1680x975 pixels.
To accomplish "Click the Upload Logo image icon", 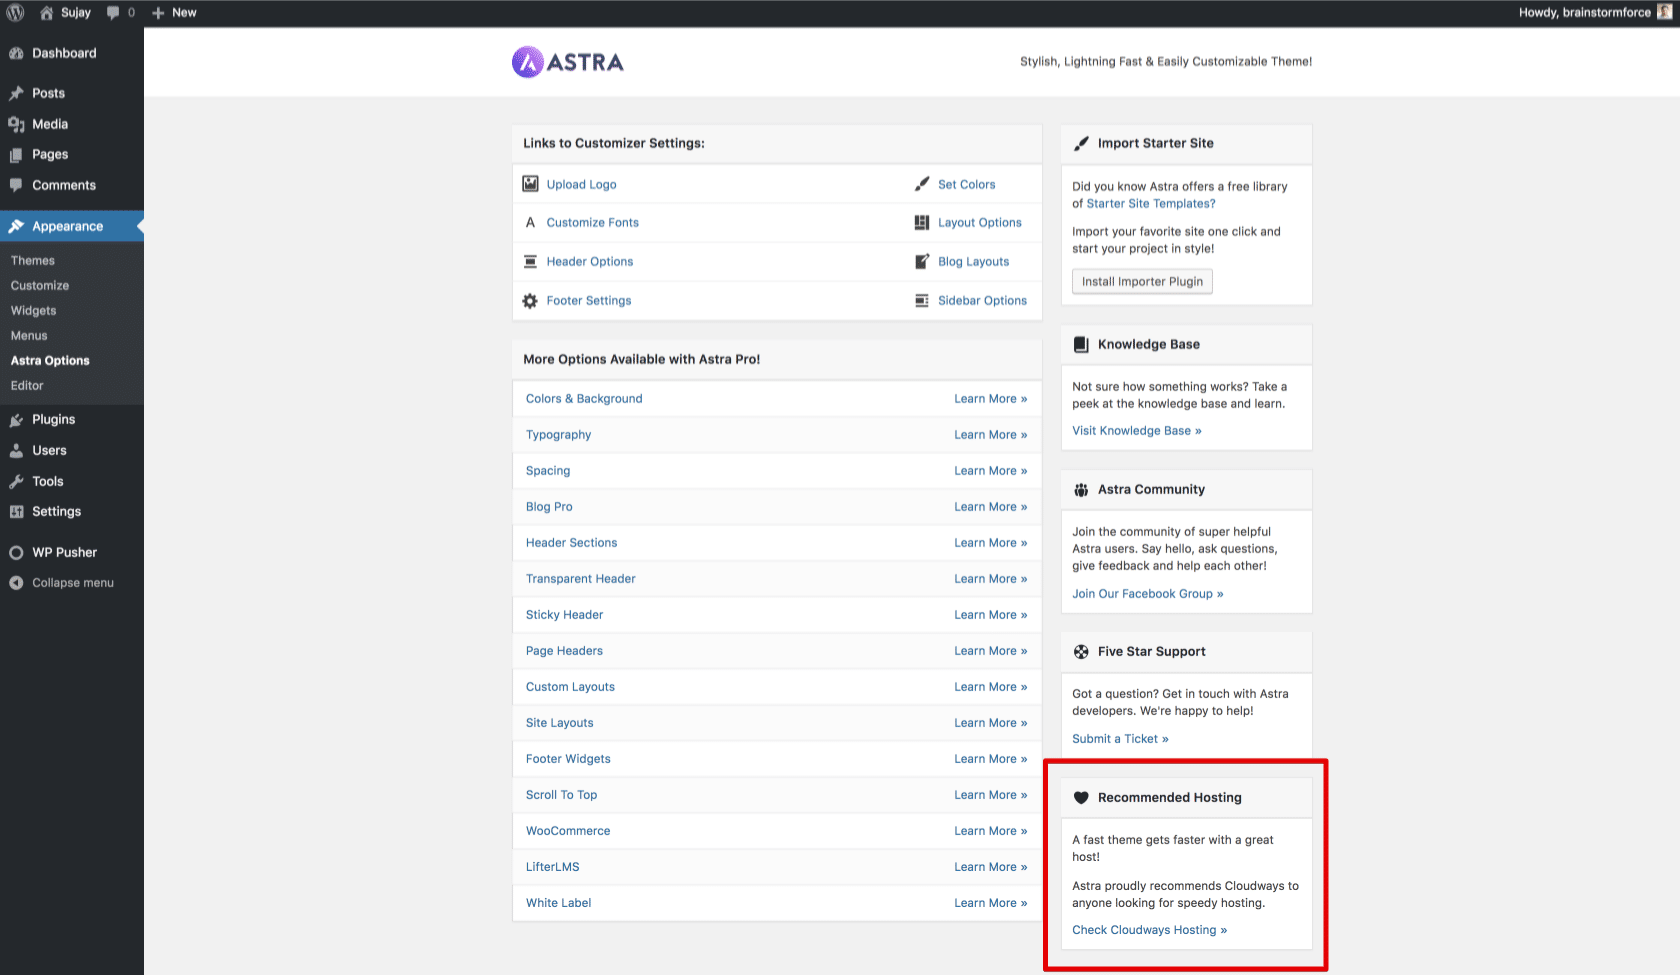I will (530, 184).
